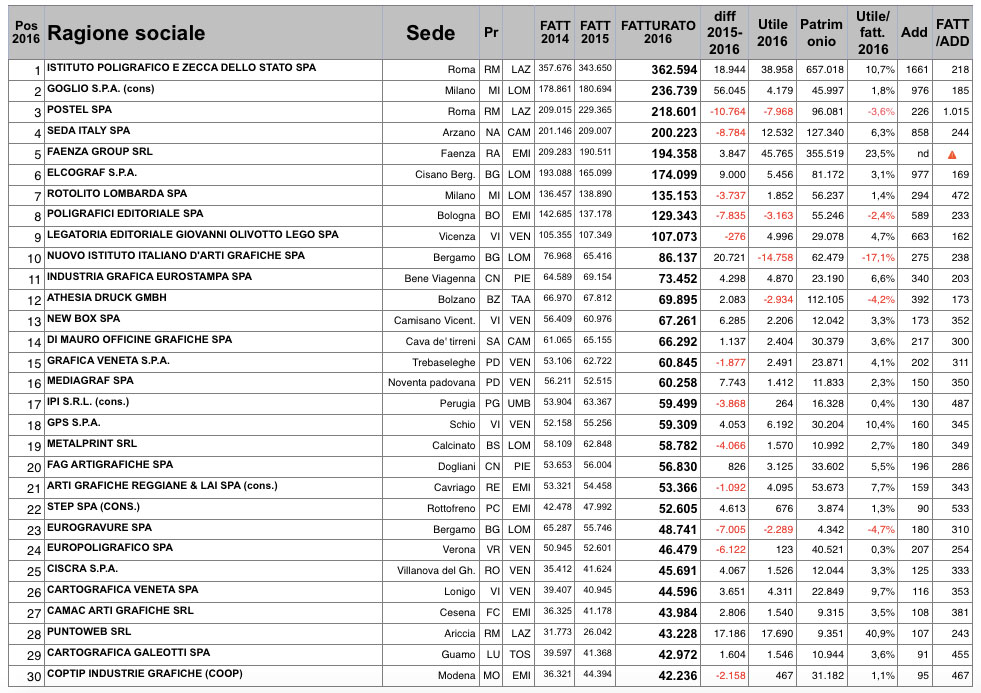Image resolution: width=981 pixels, height=693 pixels.
Task: Select "INDUSTRIA GRAFICA EUROSTAMPA SPA" company name
Action: 150,276
